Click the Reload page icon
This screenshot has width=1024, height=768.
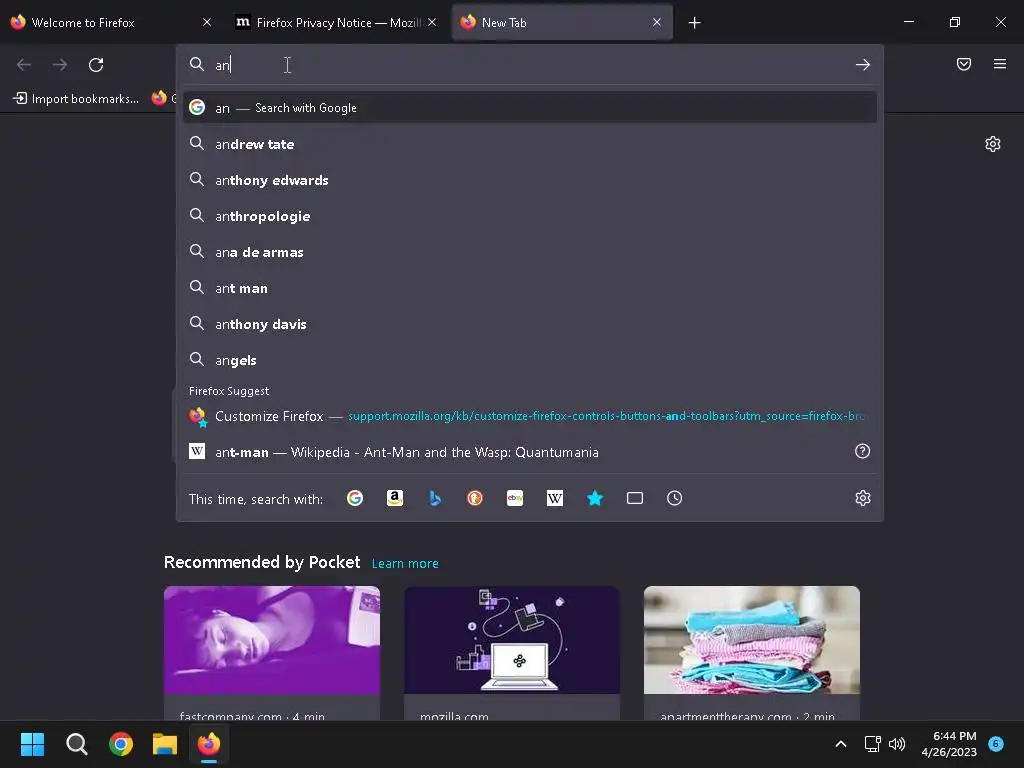tap(96, 65)
